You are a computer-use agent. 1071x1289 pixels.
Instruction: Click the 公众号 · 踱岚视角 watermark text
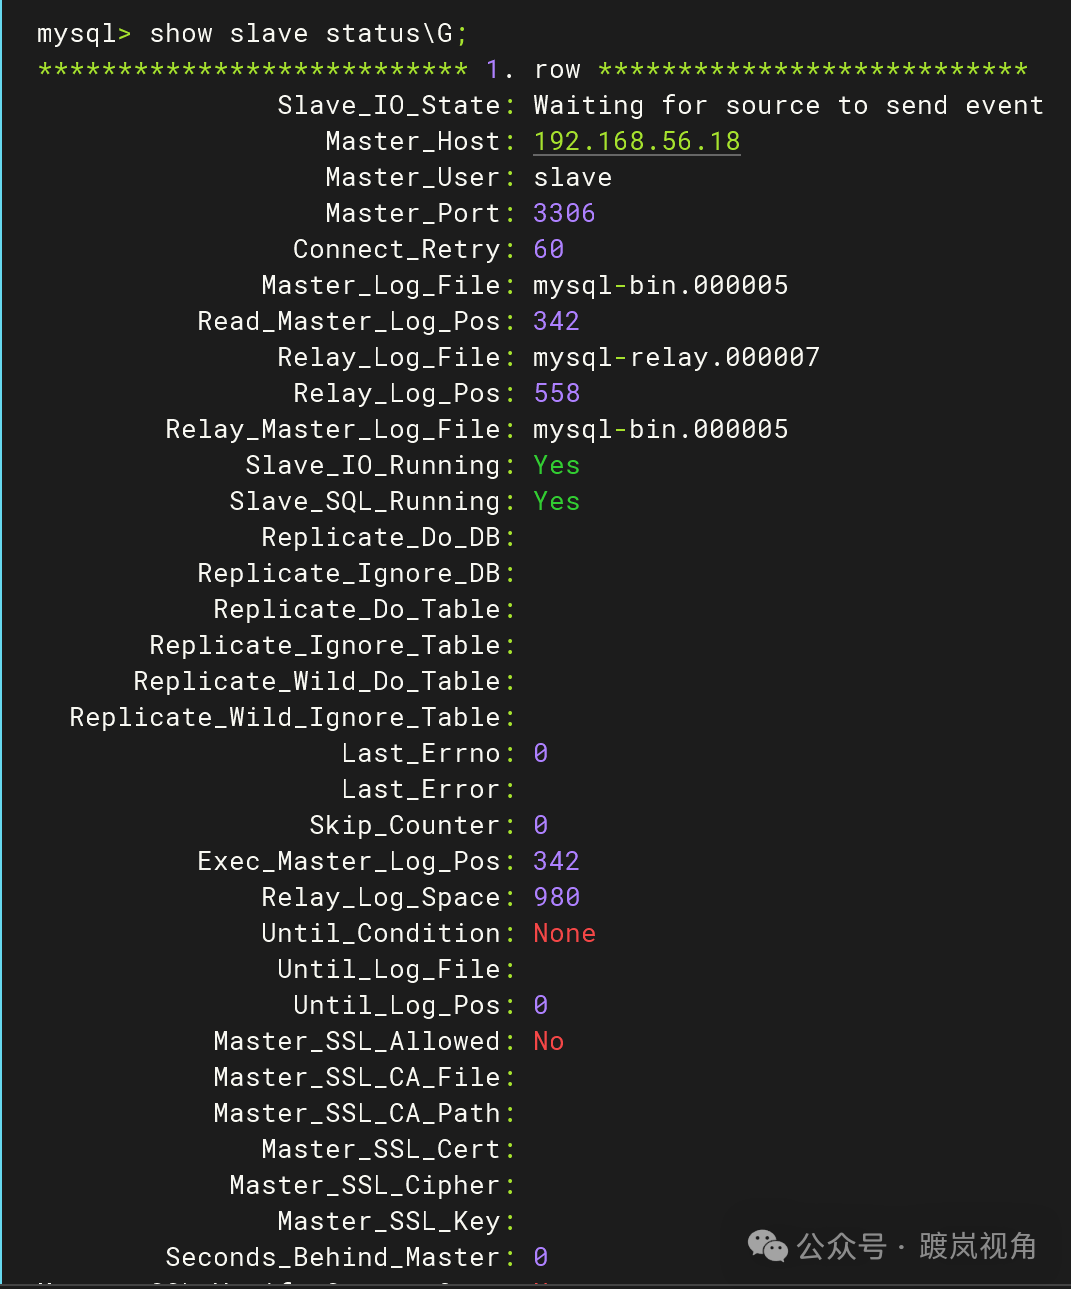[916, 1246]
